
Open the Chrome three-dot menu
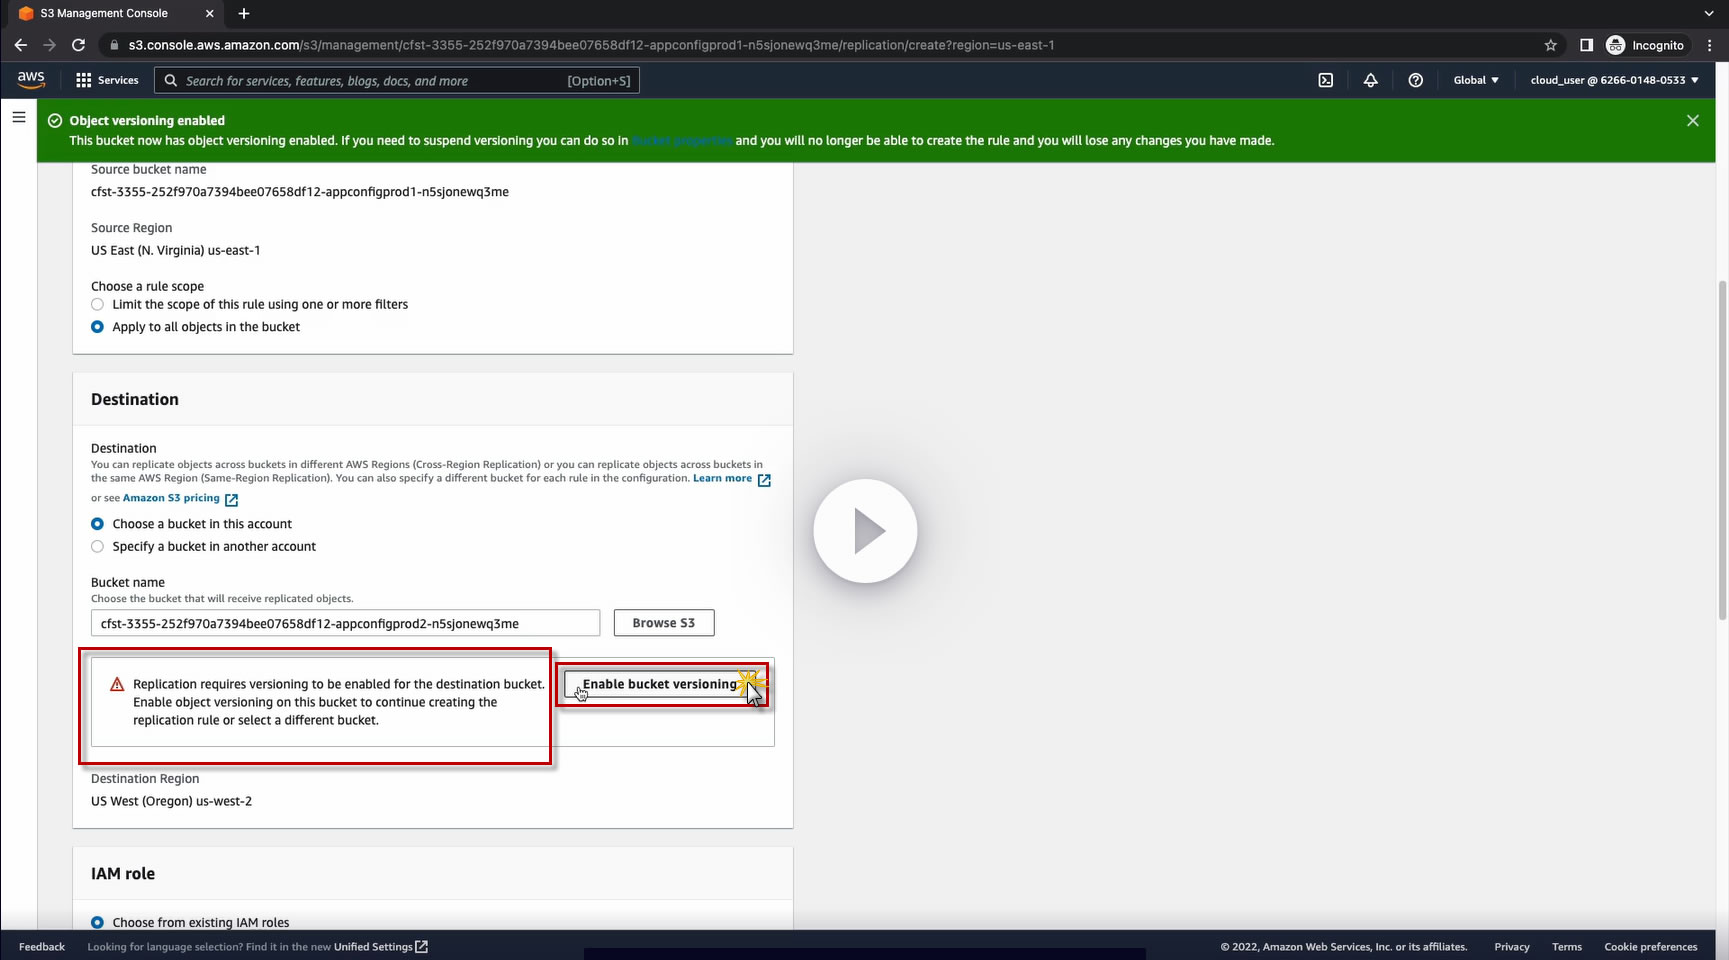pyautogui.click(x=1710, y=45)
